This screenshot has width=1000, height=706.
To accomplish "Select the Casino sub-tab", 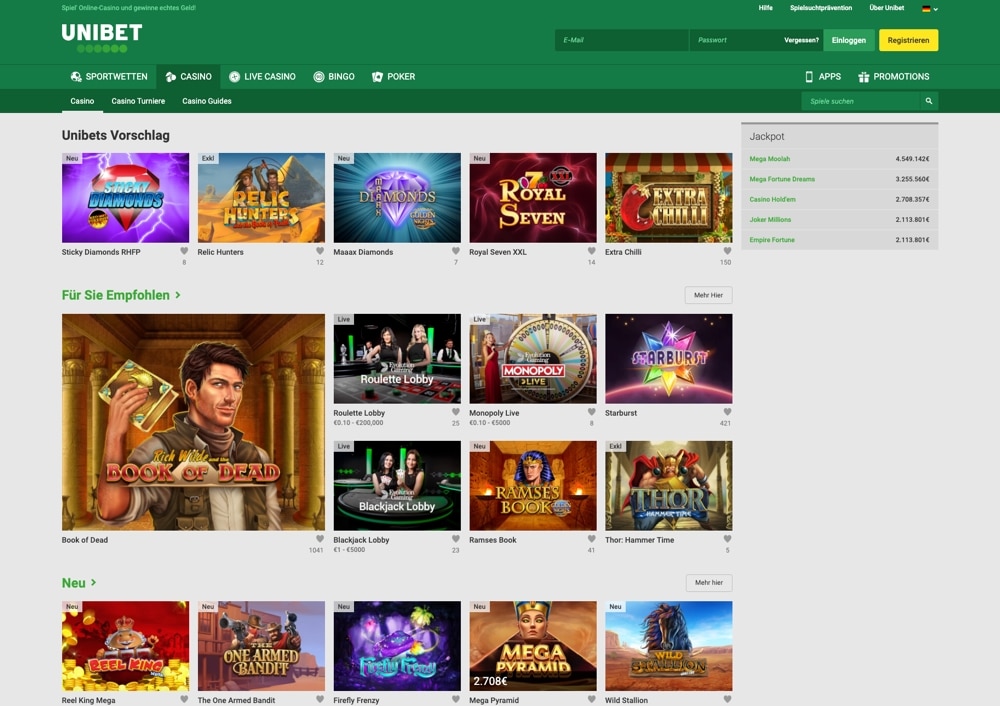I will point(82,101).
